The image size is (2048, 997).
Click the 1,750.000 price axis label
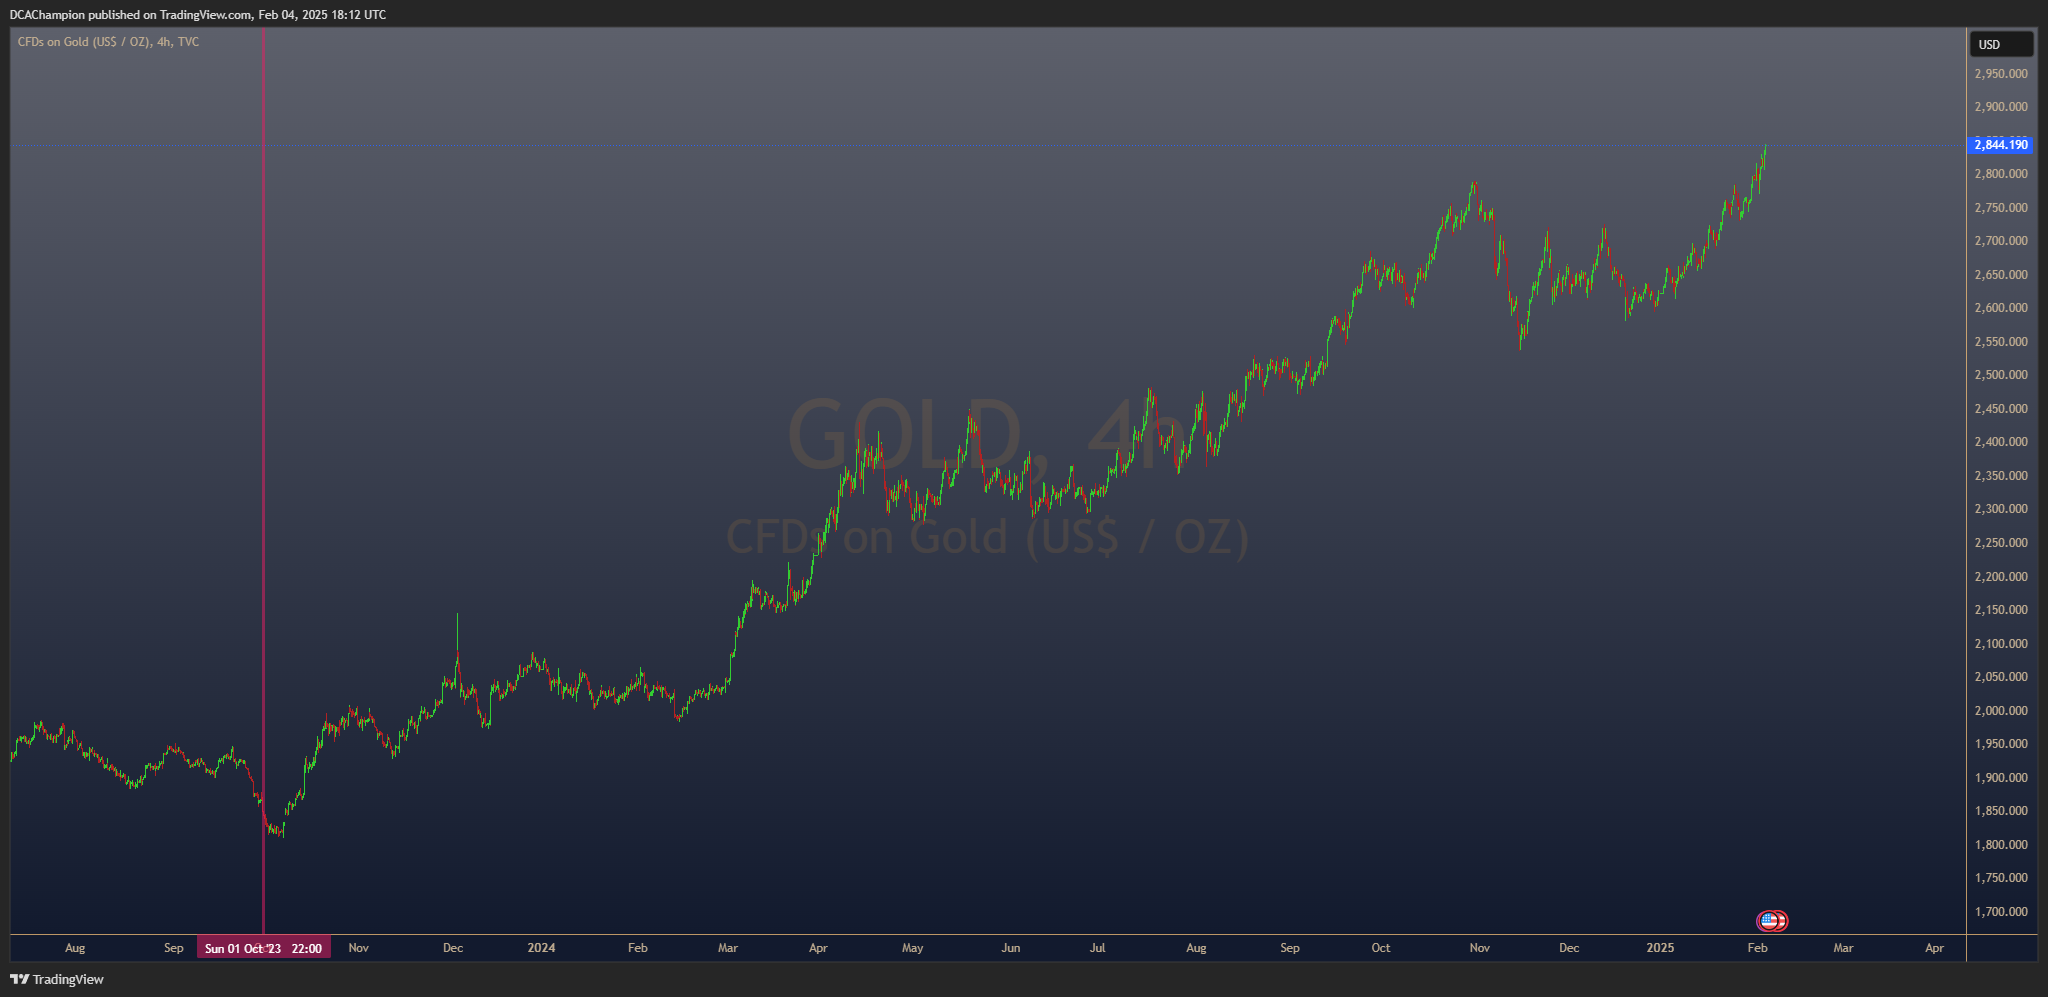pos(2001,878)
